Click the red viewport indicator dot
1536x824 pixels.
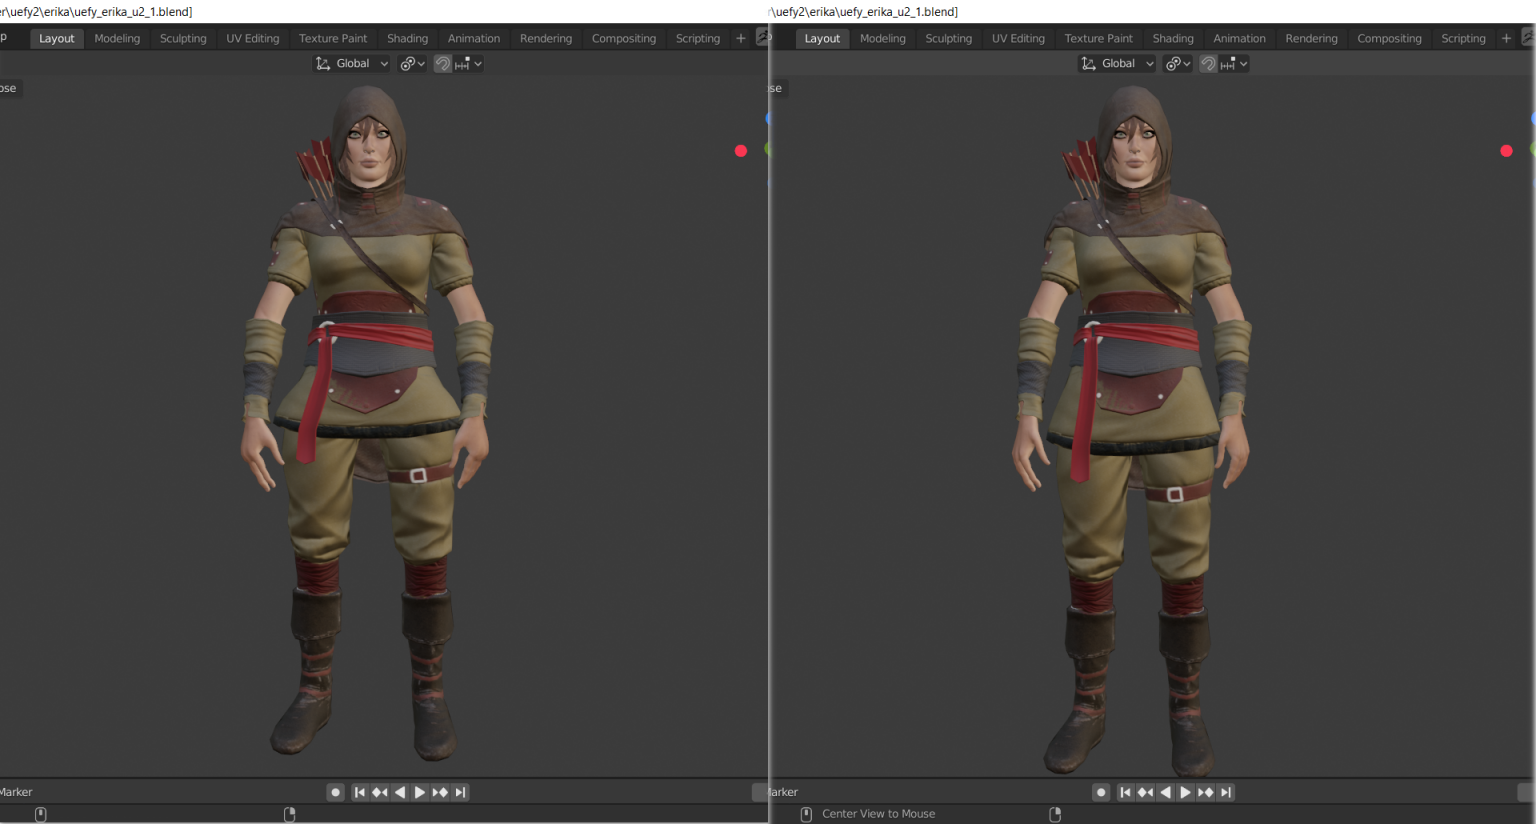tap(740, 150)
